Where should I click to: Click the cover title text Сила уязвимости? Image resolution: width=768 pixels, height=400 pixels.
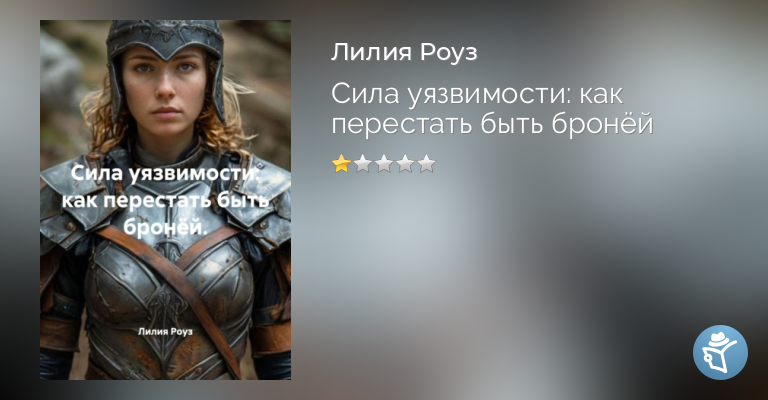165,173
